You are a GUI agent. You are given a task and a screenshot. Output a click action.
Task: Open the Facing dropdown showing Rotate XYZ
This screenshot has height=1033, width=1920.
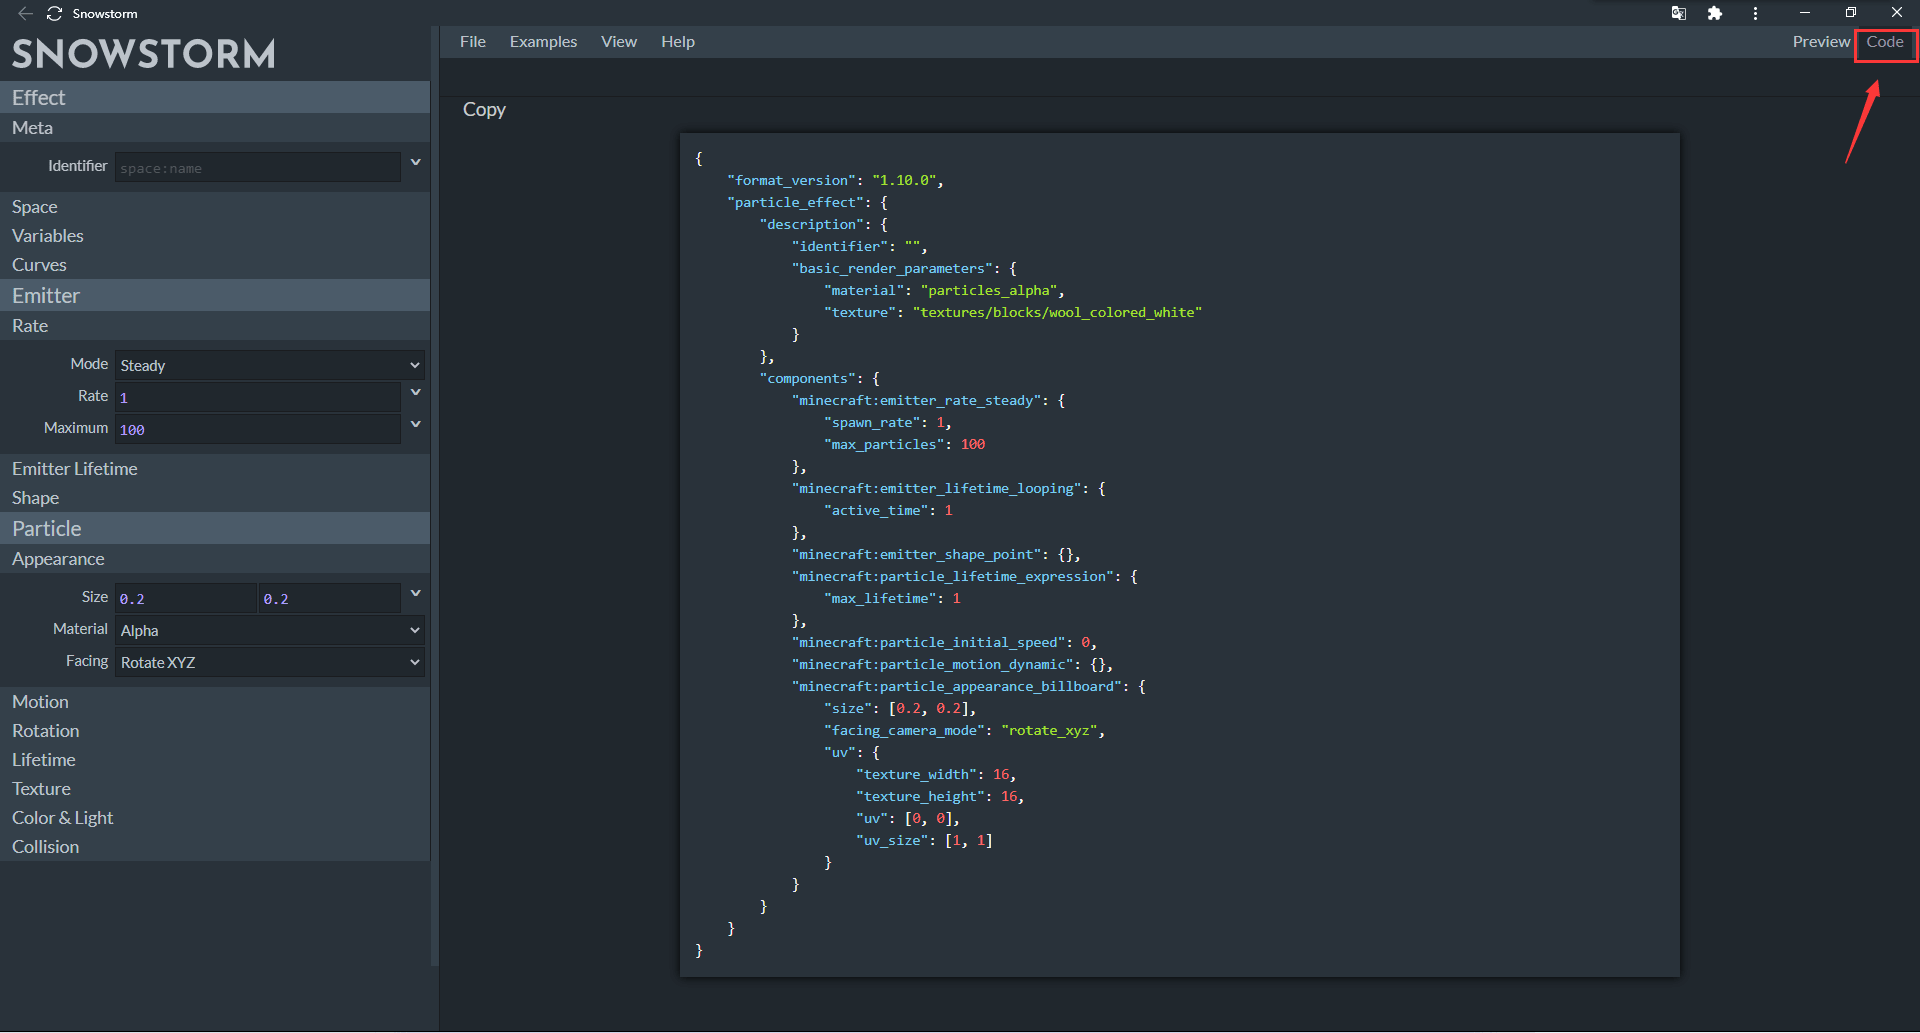[269, 663]
